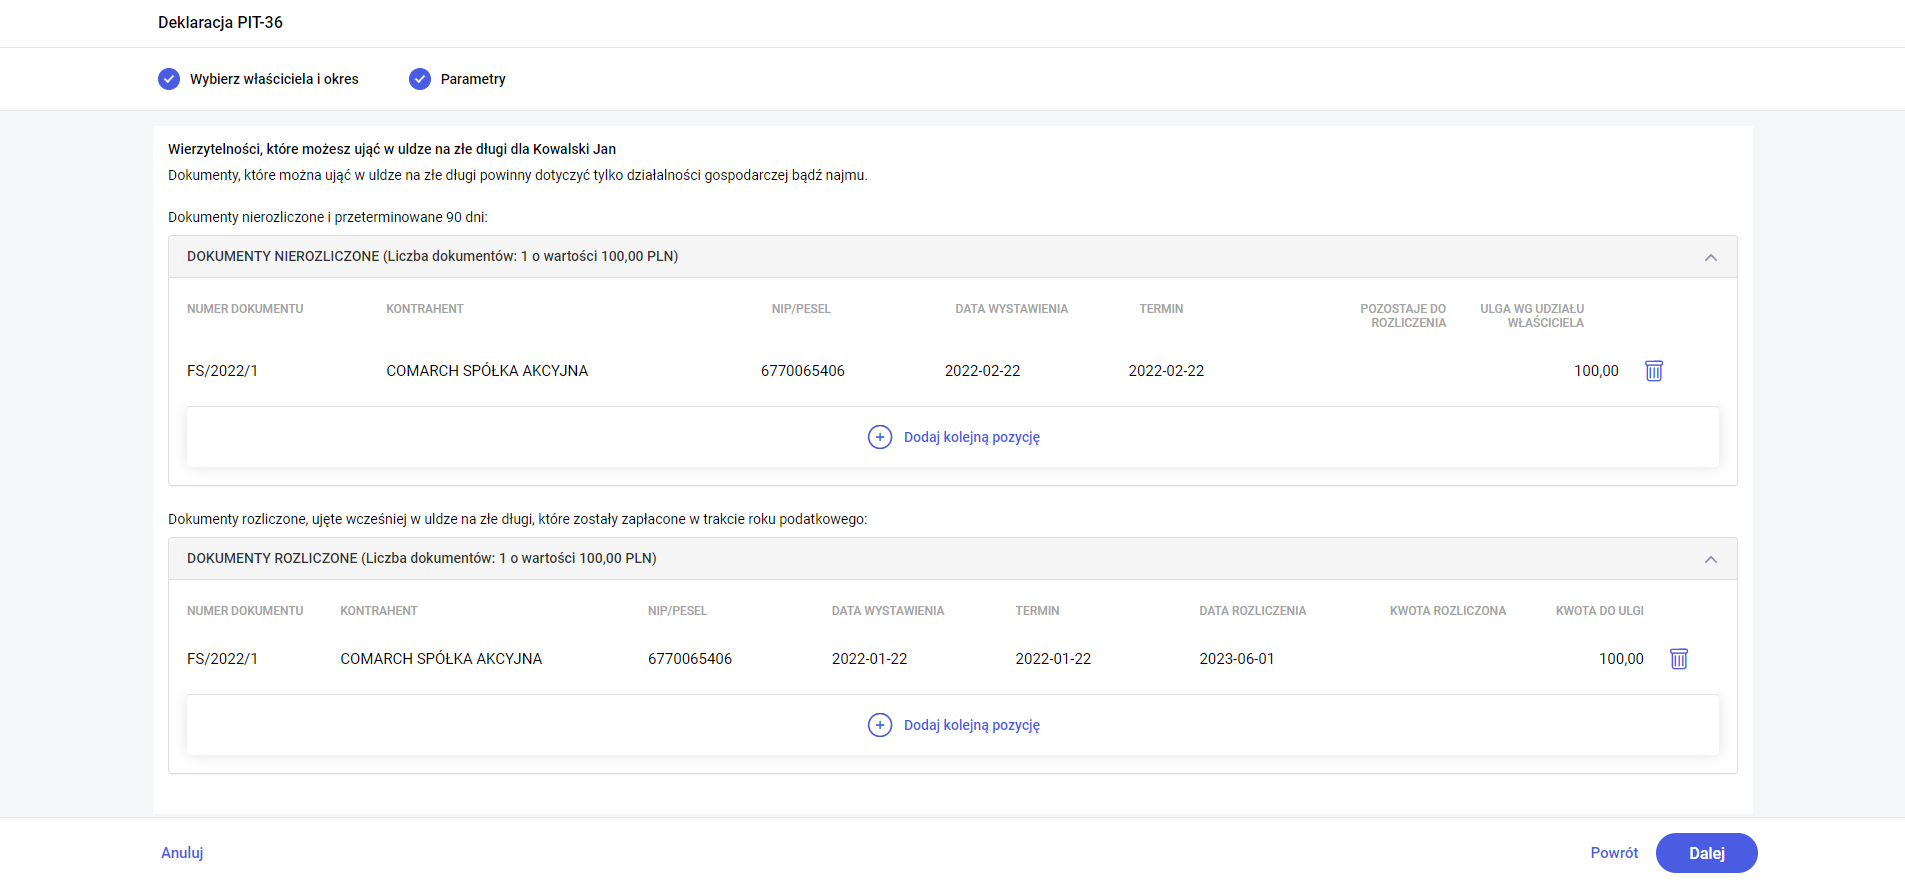
Task: Click the 100,00 relief amount in unsettled row
Action: (1595, 371)
